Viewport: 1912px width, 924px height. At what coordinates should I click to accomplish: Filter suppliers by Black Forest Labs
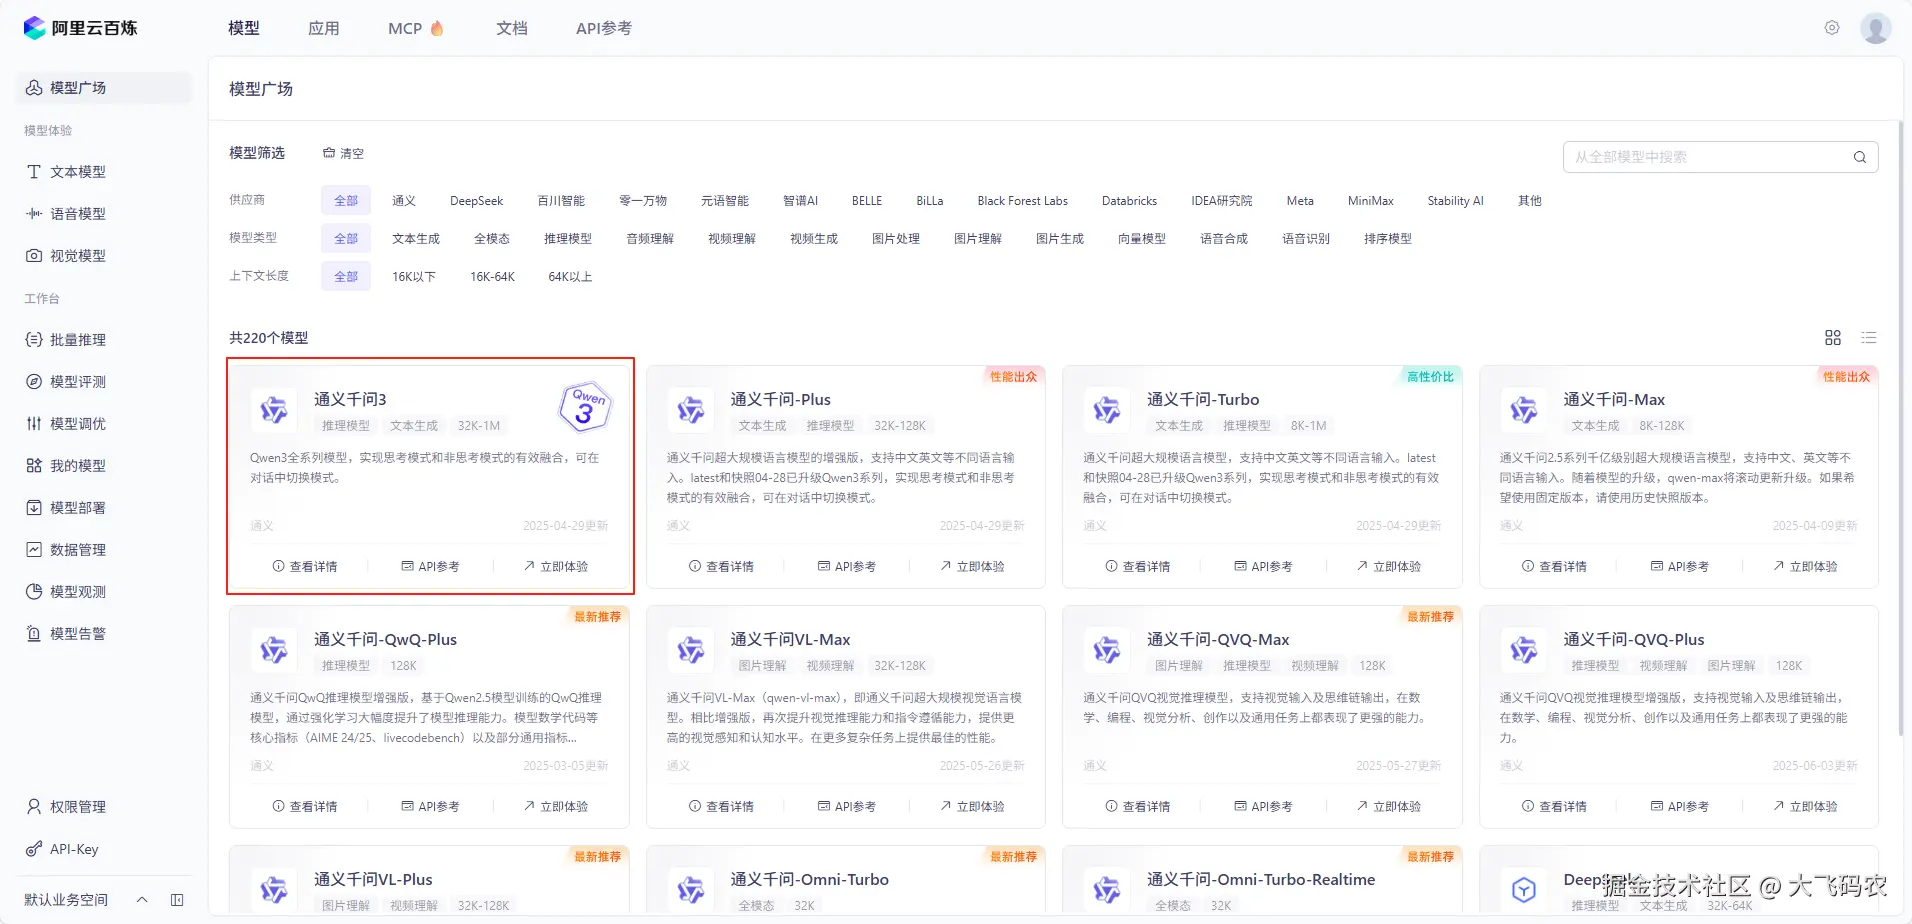pos(1023,201)
